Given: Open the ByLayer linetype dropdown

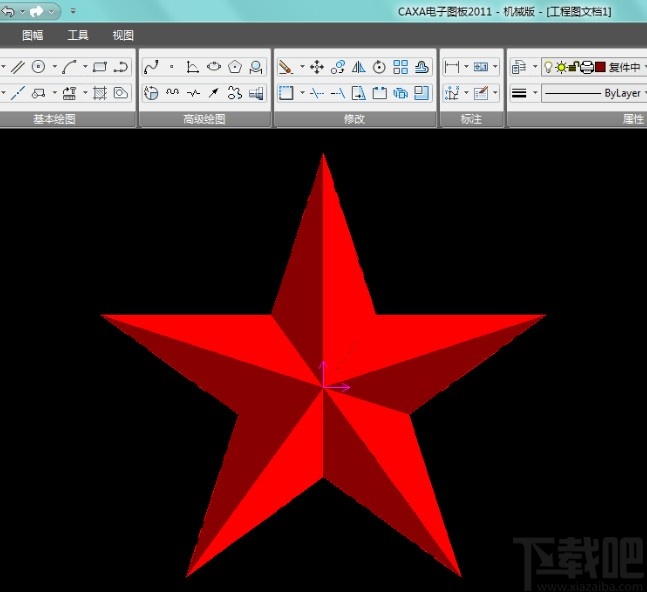Looking at the screenshot, I should (x=594, y=93).
